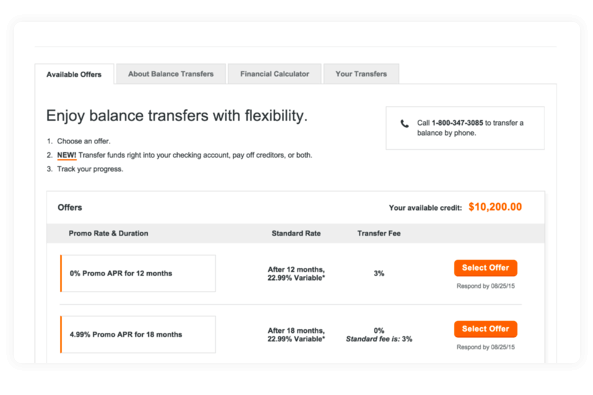Click the 'Choose an offer.' step
593x395 pixels.
click(84, 141)
